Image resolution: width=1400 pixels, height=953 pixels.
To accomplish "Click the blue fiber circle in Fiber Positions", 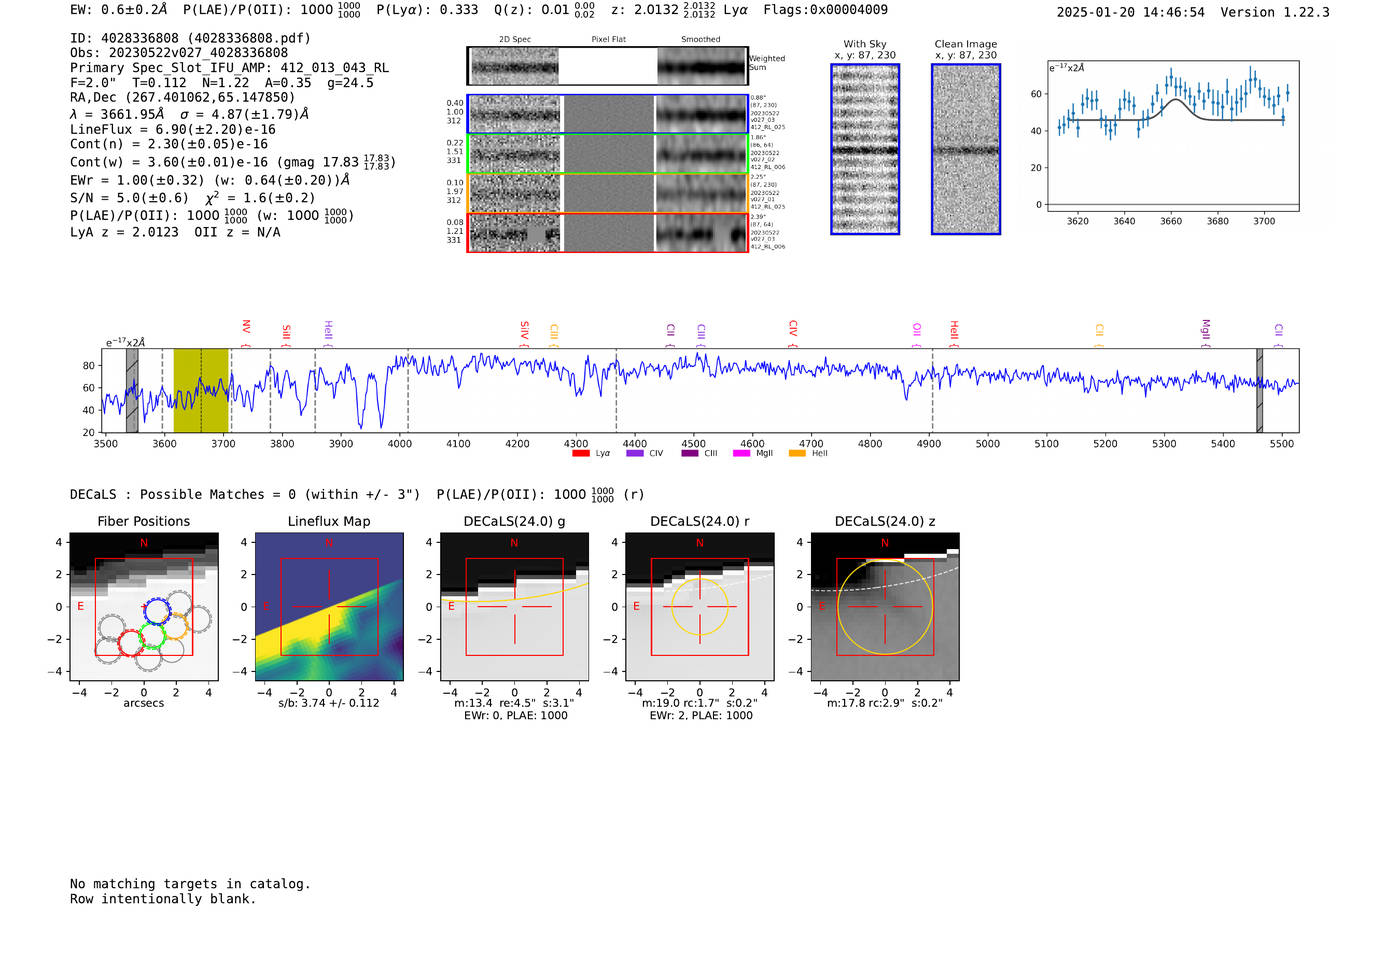I will pyautogui.click(x=157, y=612).
